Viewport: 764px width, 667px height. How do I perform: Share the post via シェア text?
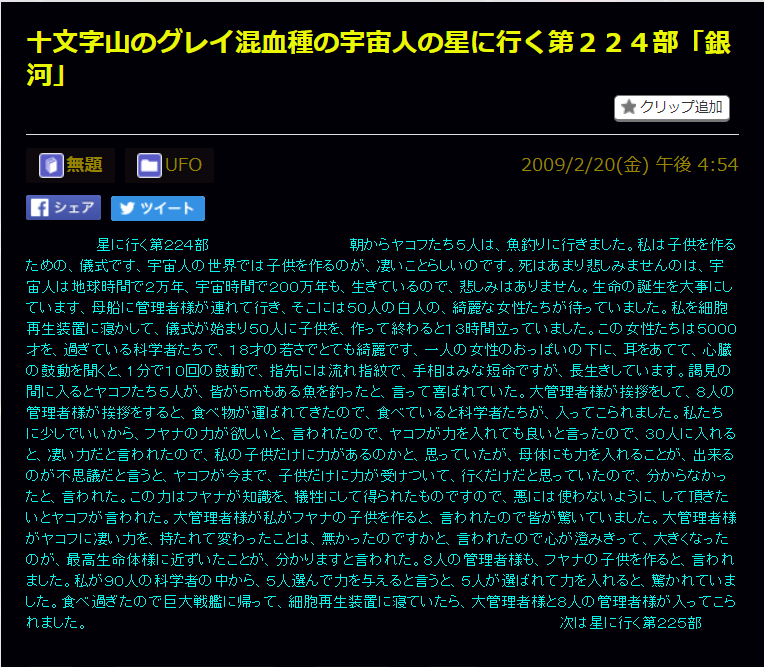click(x=75, y=208)
